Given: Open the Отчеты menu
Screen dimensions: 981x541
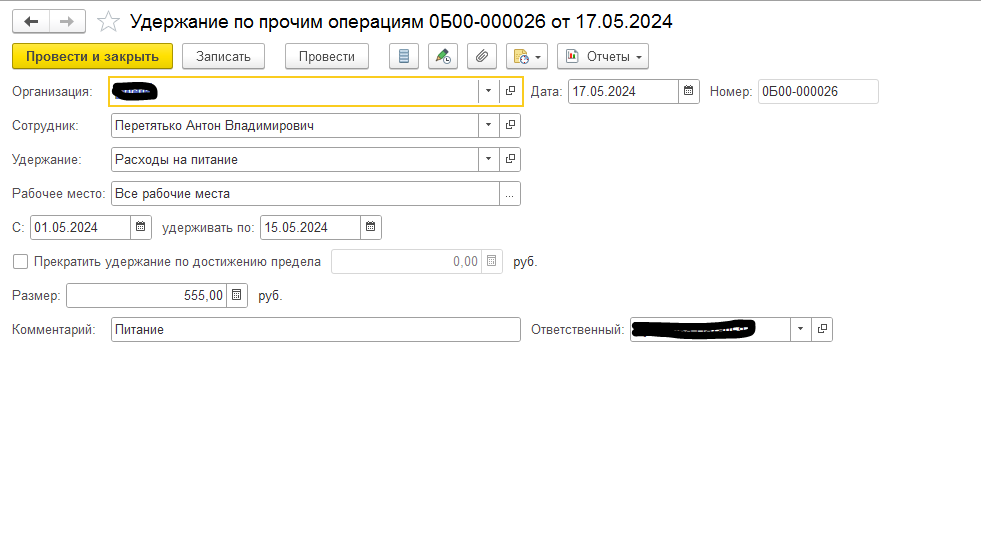Looking at the screenshot, I should 602,57.
